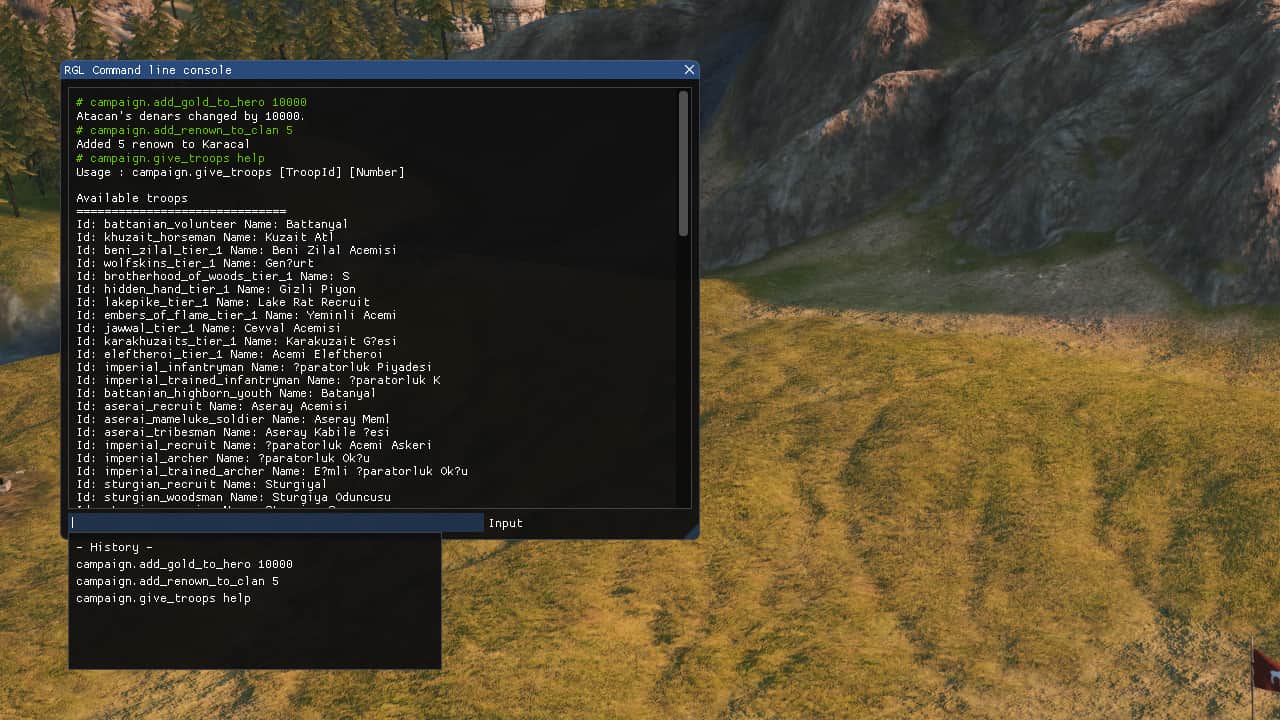1280x720 pixels.
Task: Click the '- History -' header
Action: click(114, 547)
